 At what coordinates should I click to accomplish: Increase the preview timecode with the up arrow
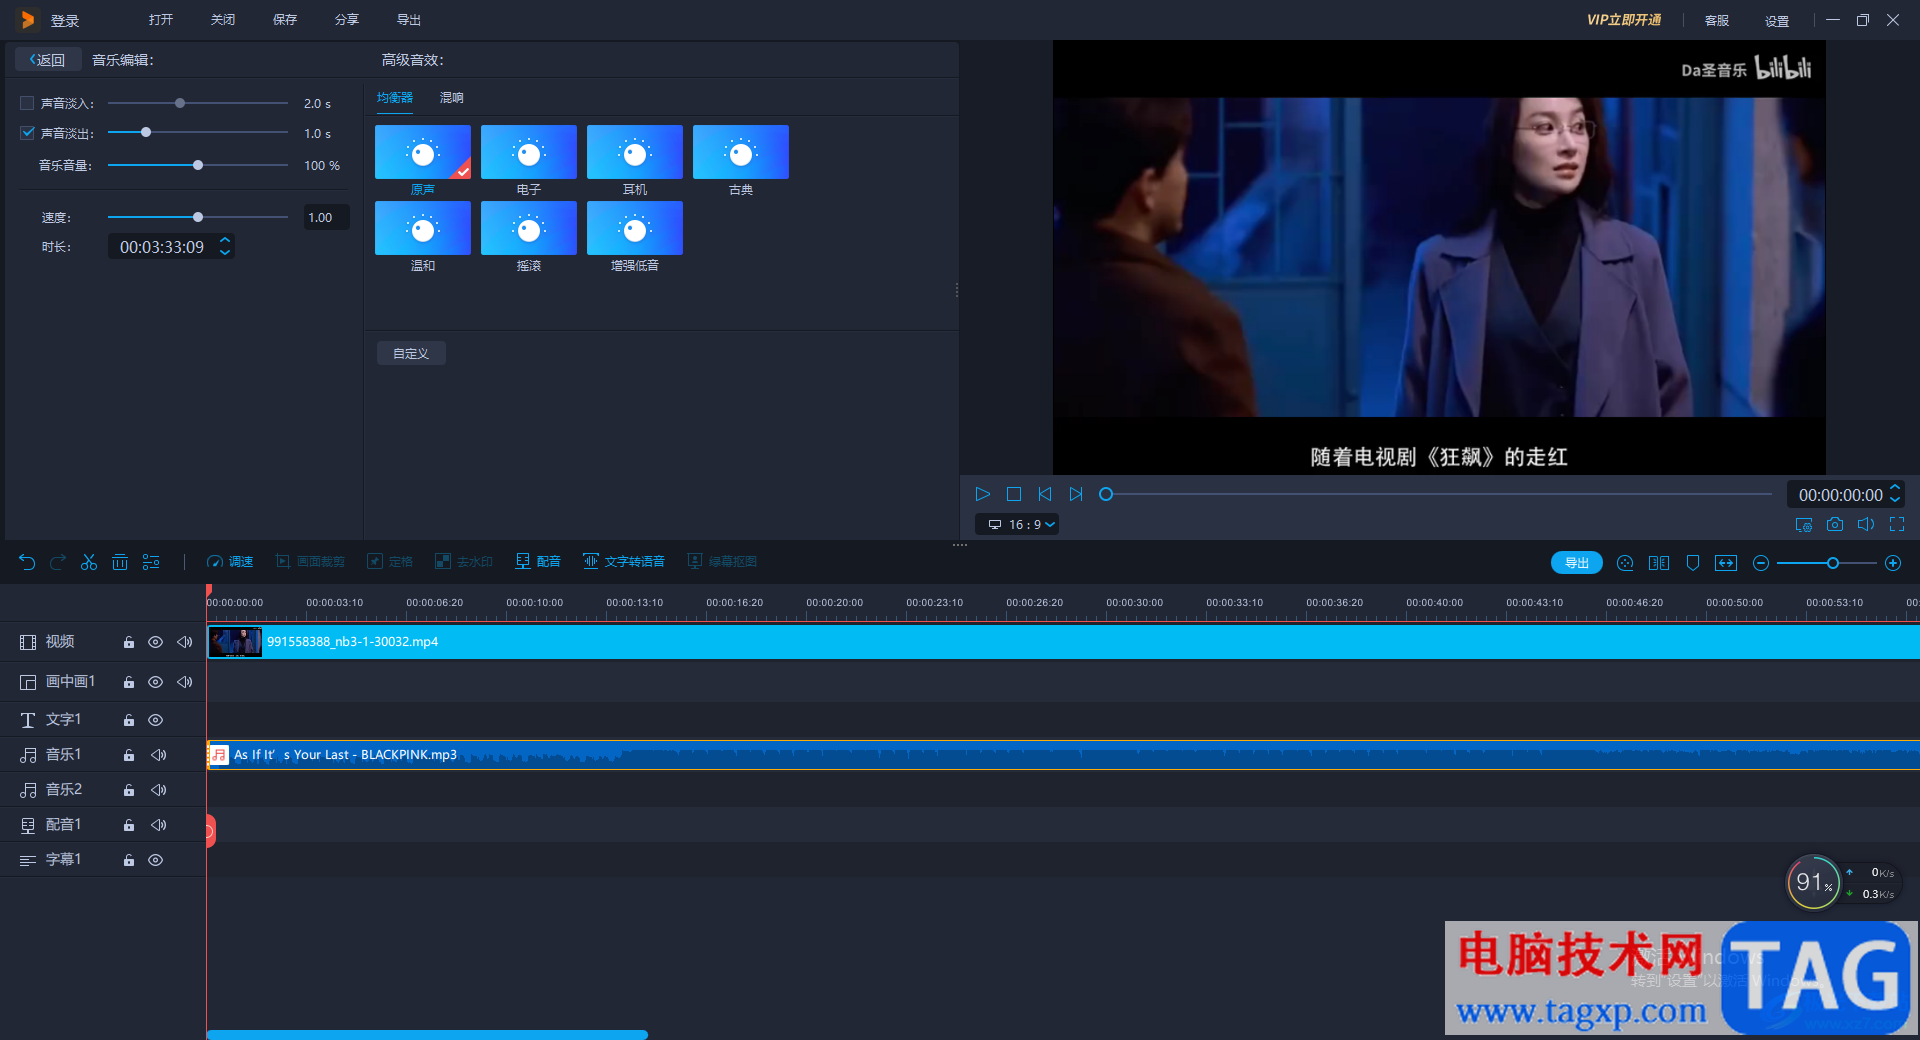click(x=1895, y=489)
